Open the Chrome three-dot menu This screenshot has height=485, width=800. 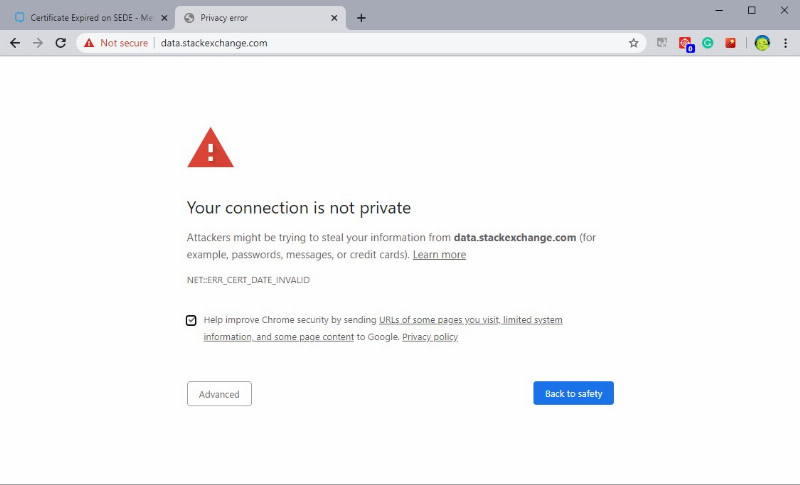pyautogui.click(x=785, y=43)
